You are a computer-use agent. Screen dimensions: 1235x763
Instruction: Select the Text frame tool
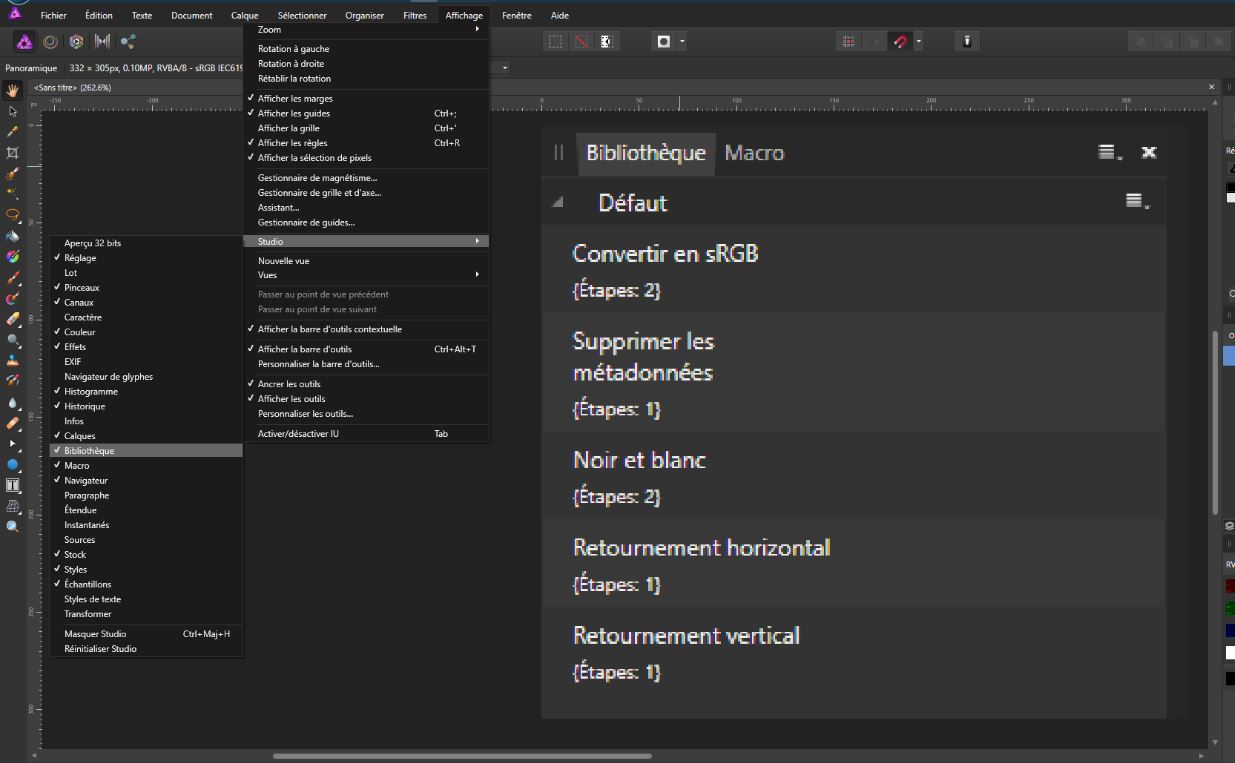pyautogui.click(x=13, y=485)
